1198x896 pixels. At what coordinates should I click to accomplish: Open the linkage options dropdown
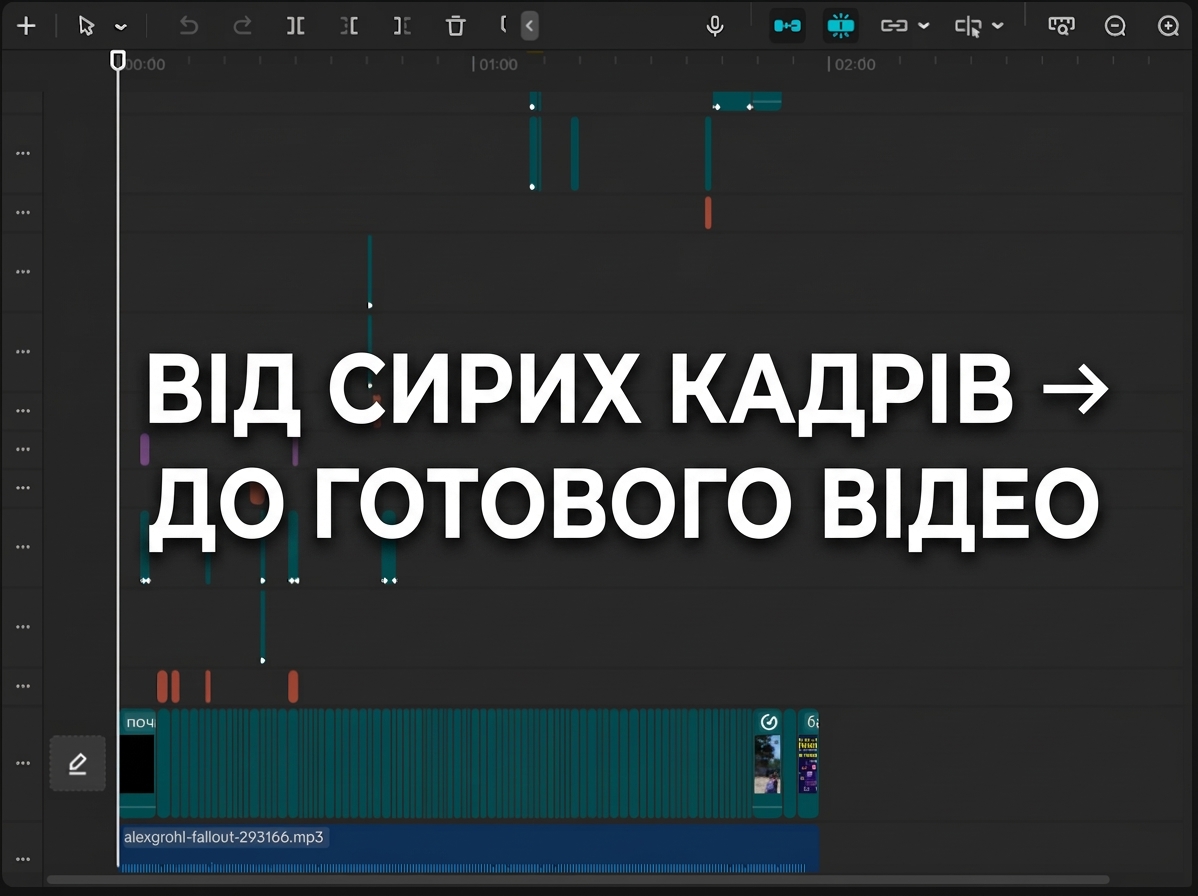pyautogui.click(x=923, y=26)
